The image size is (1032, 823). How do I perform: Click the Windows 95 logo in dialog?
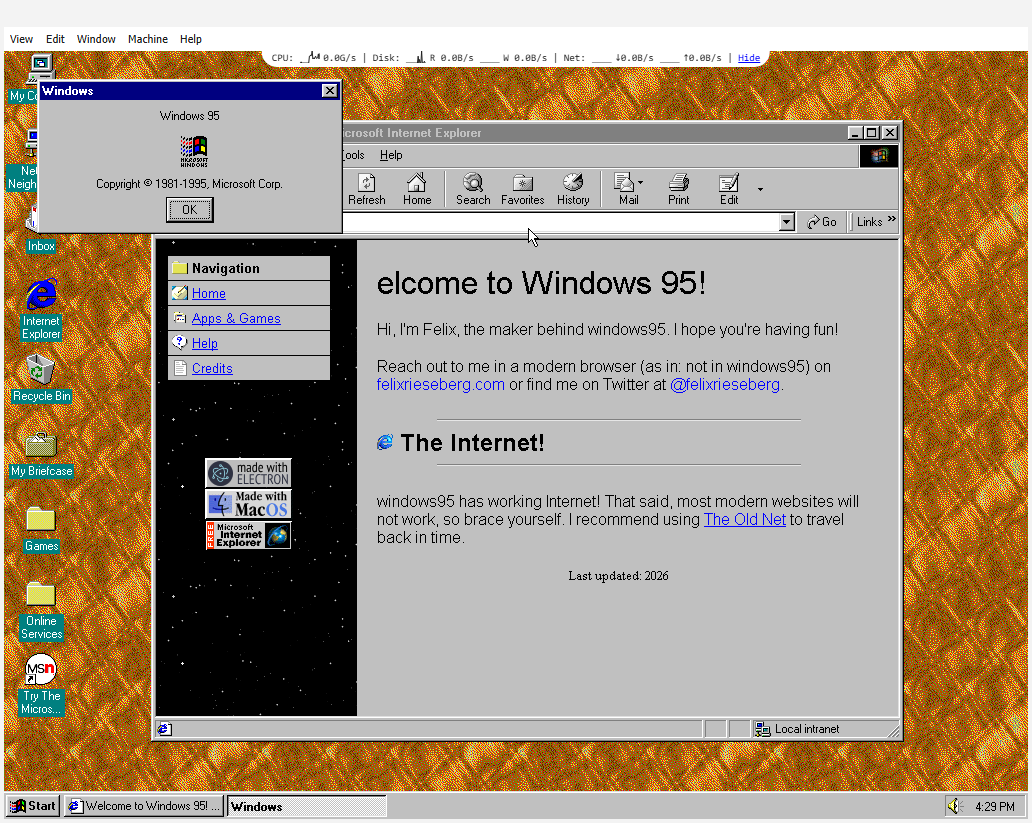[194, 151]
